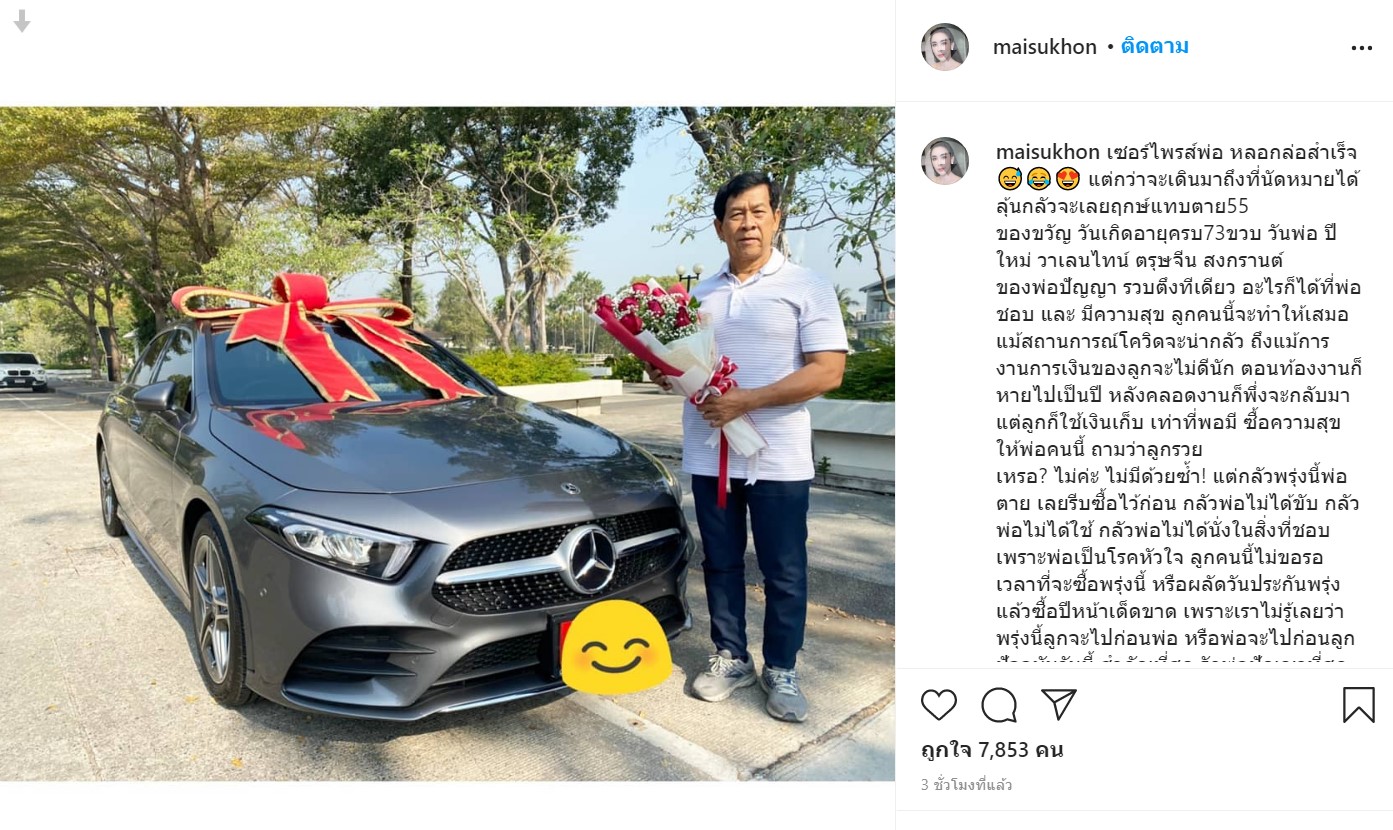Click the laughing-crying emoji in caption

pos(1038,180)
